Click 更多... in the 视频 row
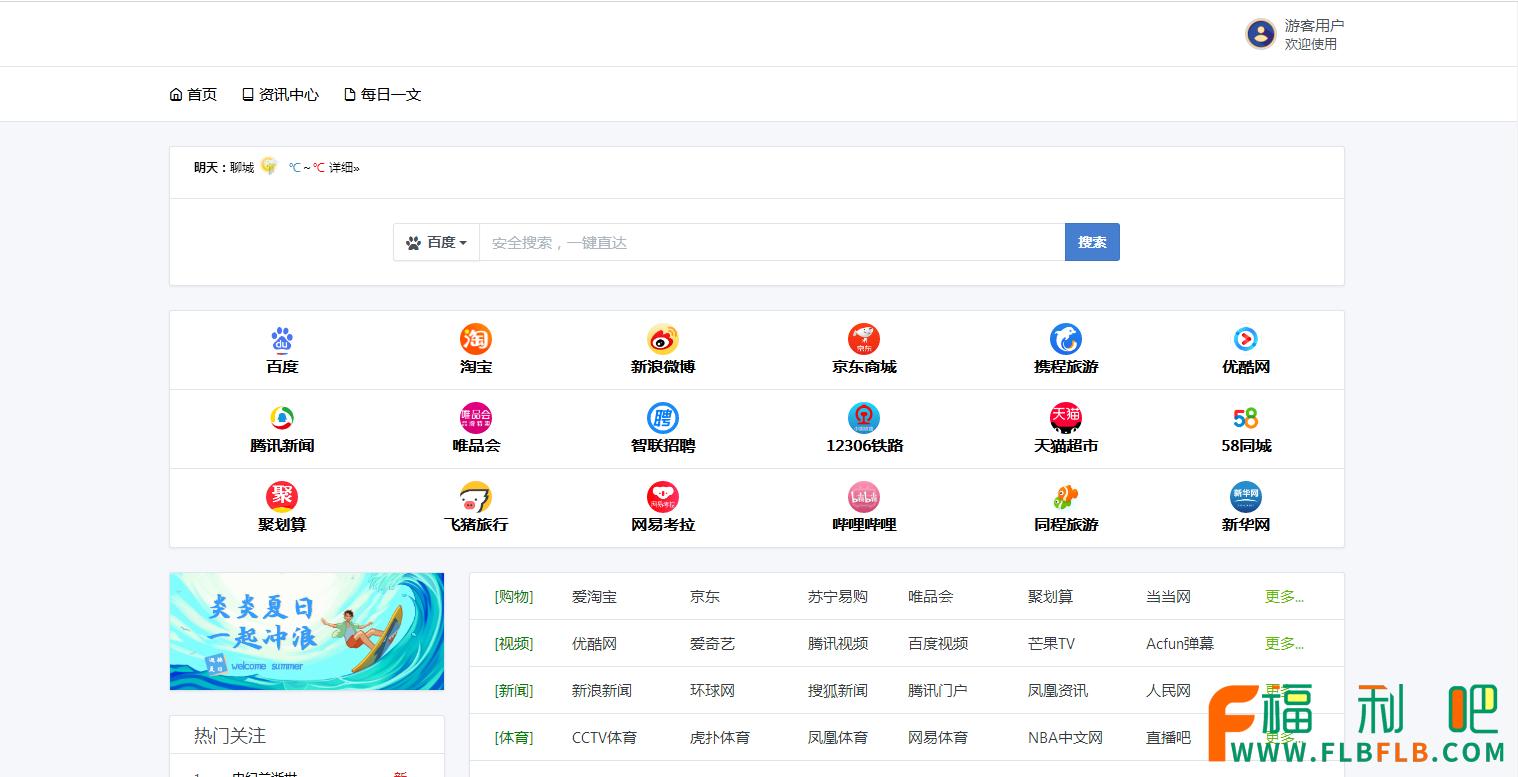 tap(1284, 644)
